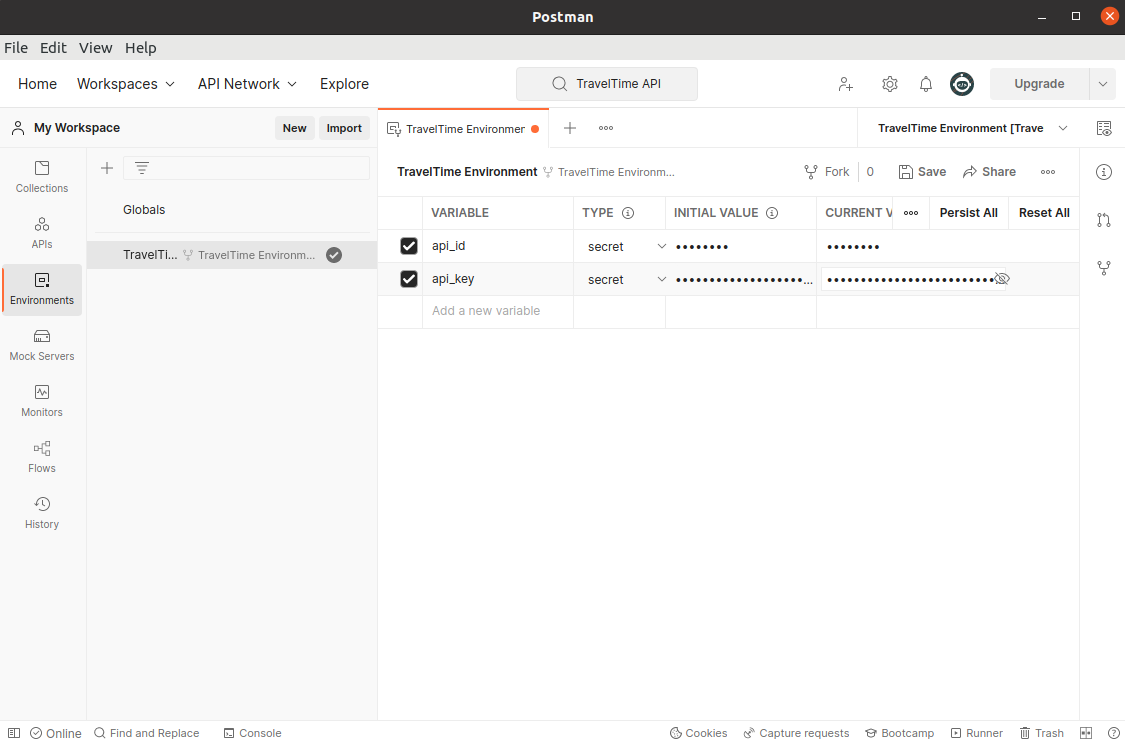The width and height of the screenshot is (1125, 745).
Task: Save the TravelTime Environment changes
Action: point(921,171)
